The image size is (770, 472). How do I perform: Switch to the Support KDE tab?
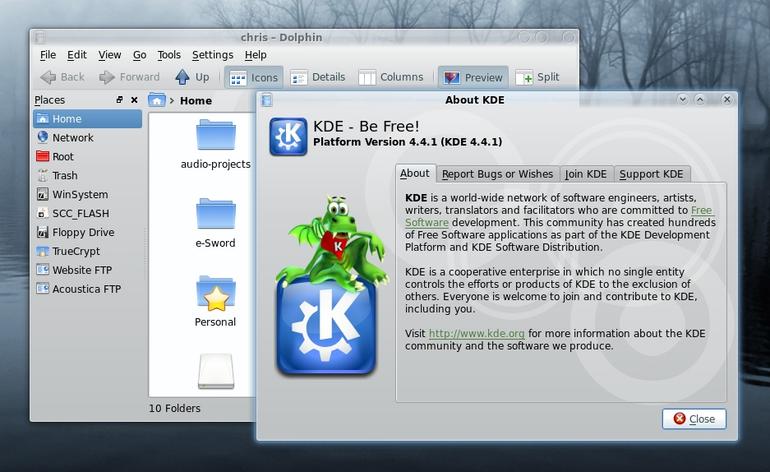[651, 174]
